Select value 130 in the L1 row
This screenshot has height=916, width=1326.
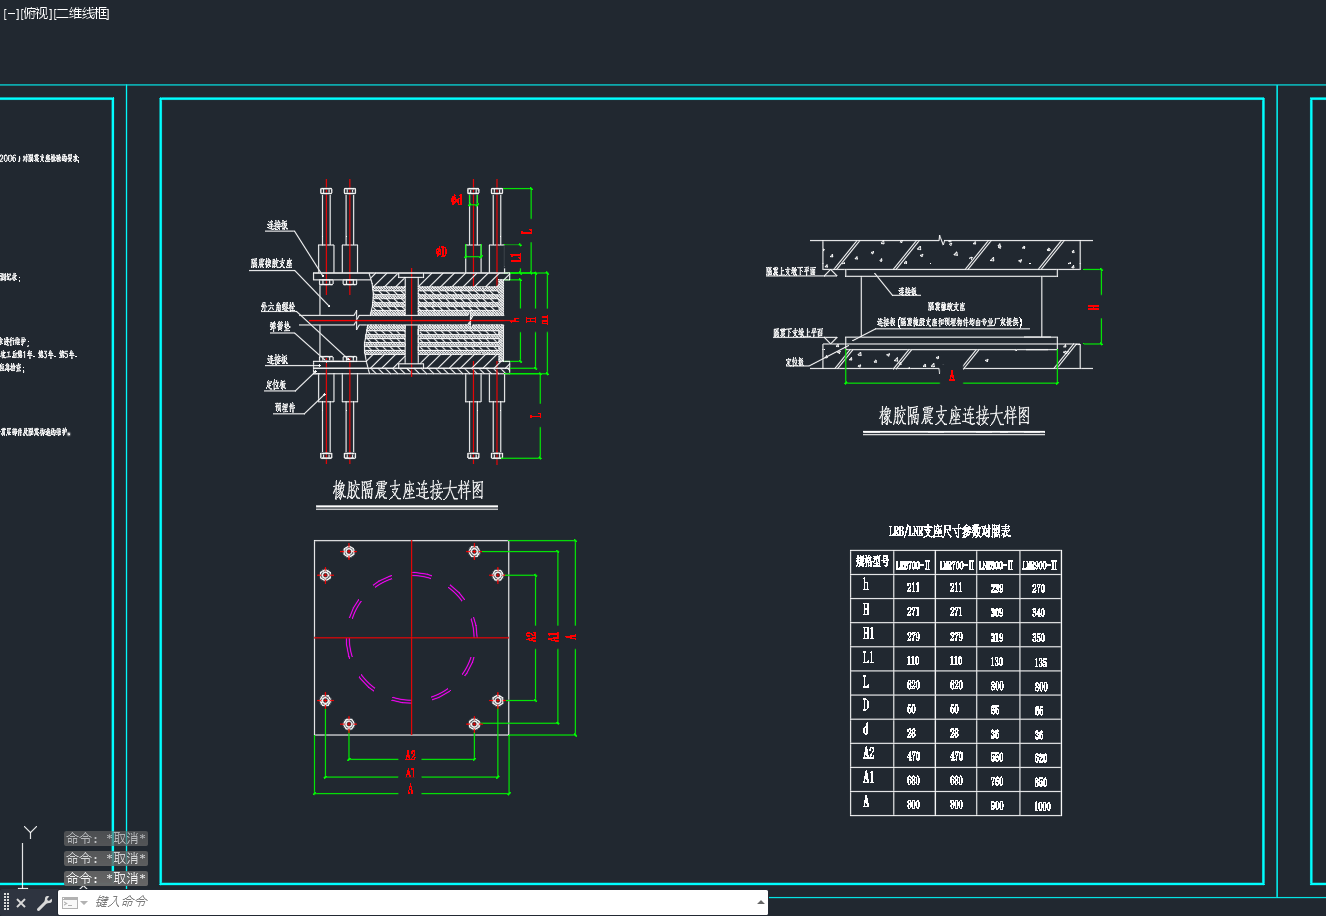[x=997, y=662]
